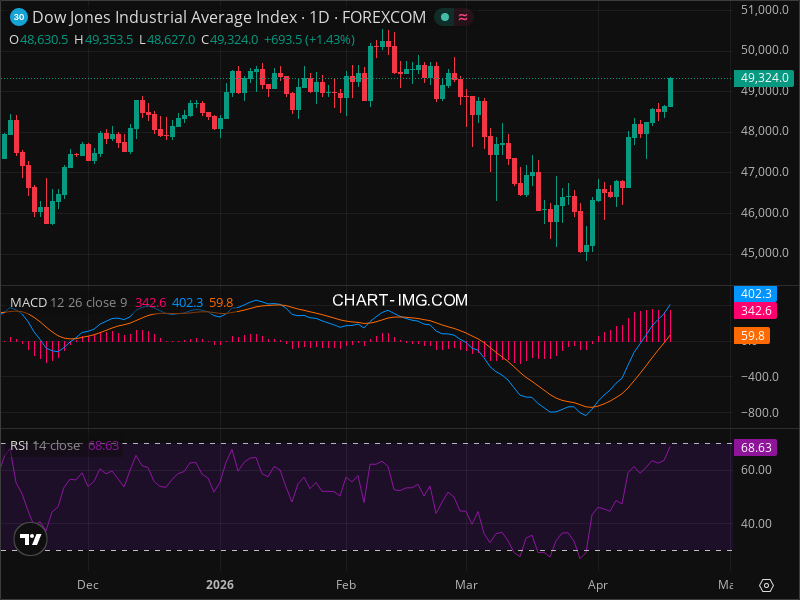Click the MACD legend value 59.8 in orange
The height and width of the screenshot is (600, 800).
pyautogui.click(x=221, y=303)
